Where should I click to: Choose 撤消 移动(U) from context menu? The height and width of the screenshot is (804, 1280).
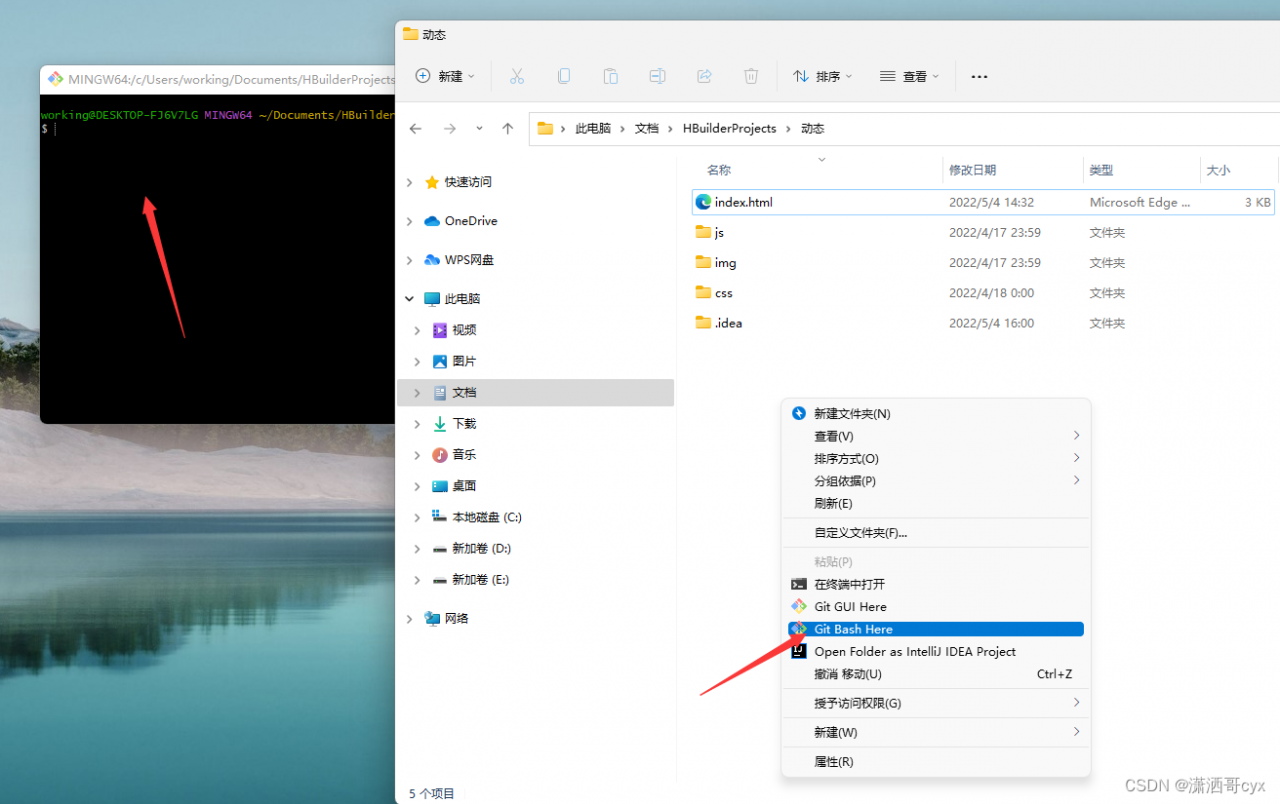pos(936,674)
